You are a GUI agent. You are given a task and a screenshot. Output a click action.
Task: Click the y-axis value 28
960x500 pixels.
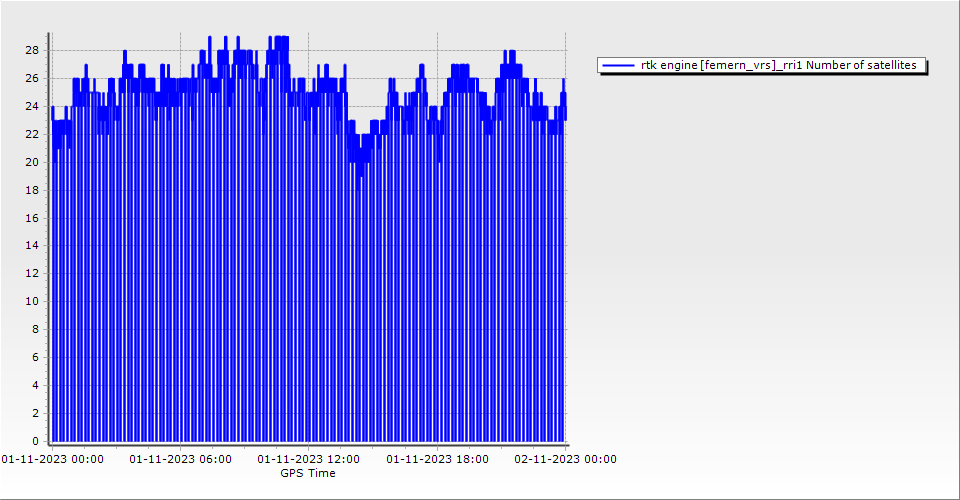click(32, 50)
